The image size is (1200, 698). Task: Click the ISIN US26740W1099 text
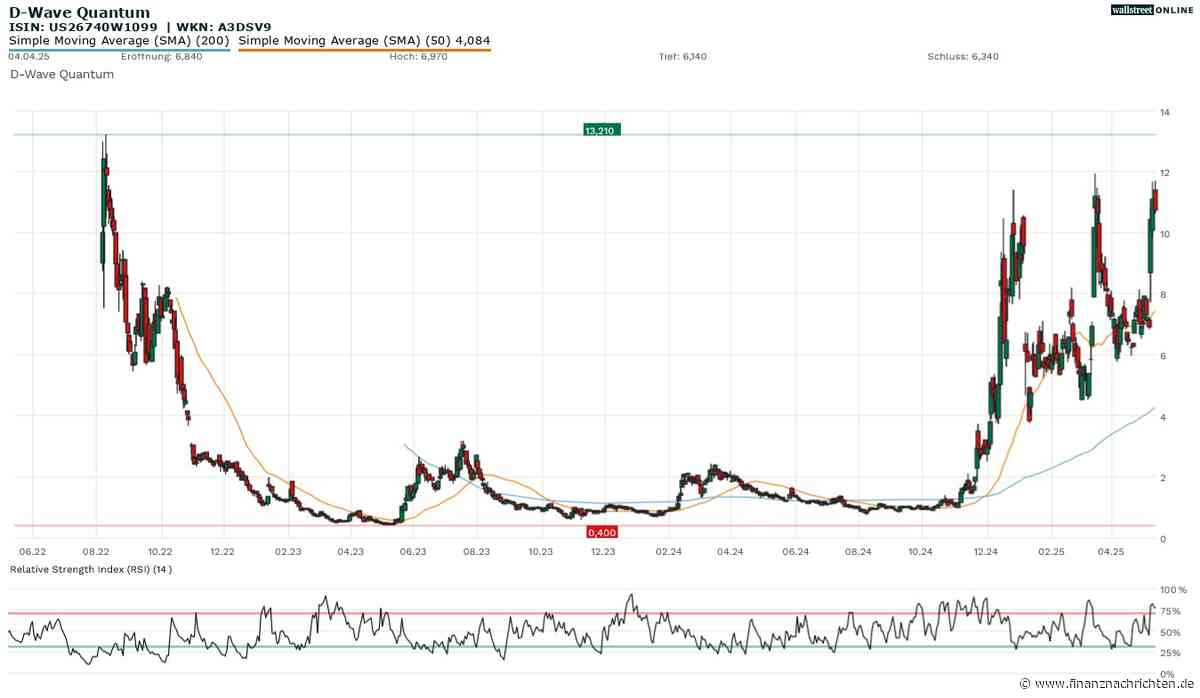tap(83, 26)
